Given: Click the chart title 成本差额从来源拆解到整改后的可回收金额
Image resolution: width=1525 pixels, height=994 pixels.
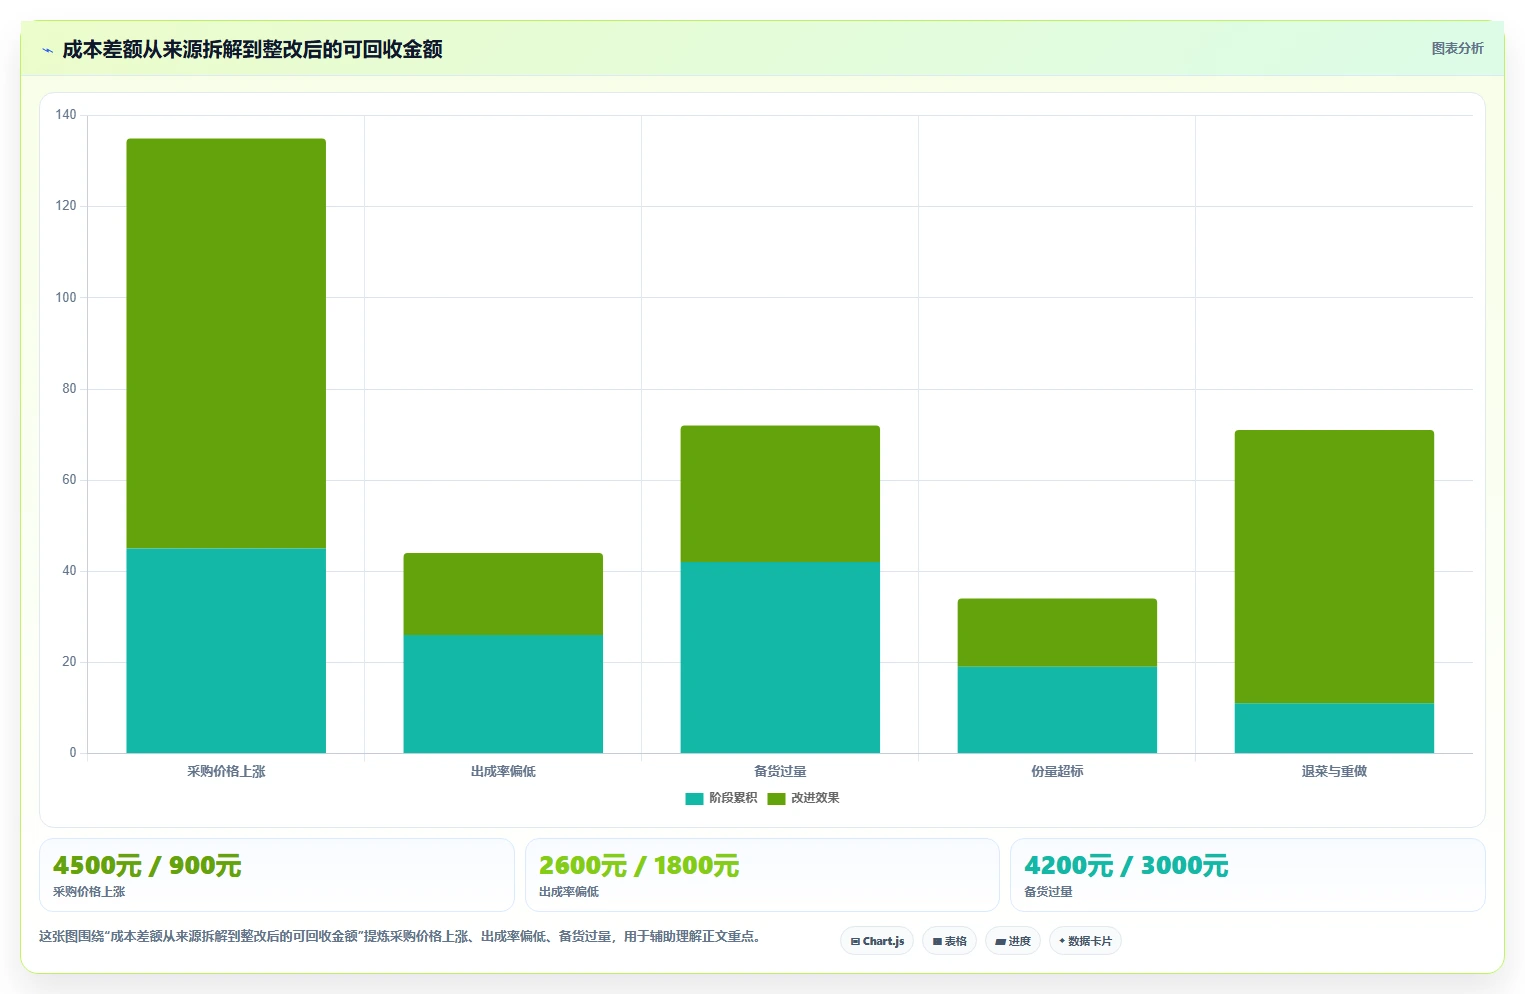Looking at the screenshot, I should pos(252,49).
